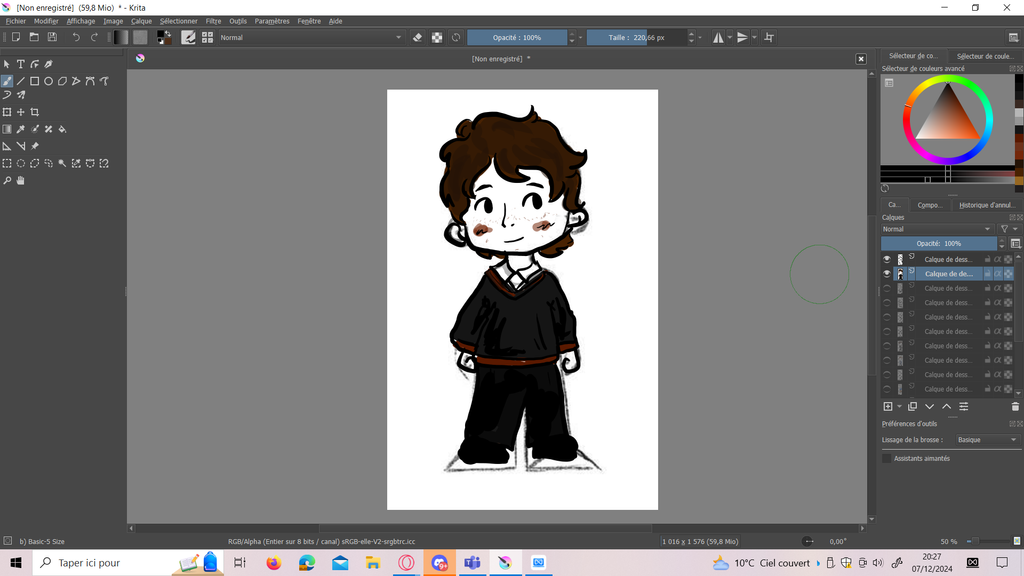Screen dimensions: 1024x576
Task: Choose the Fill bucket tool
Action: coord(62,129)
